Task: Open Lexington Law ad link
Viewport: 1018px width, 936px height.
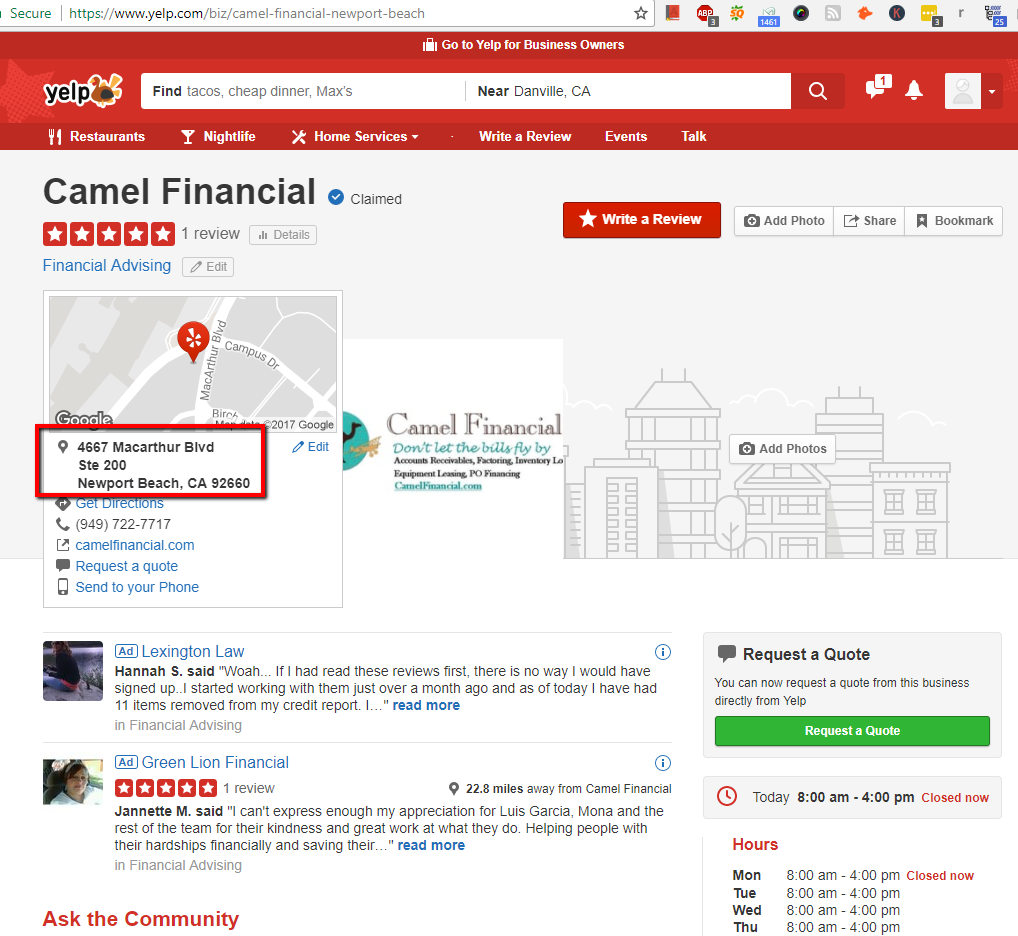Action: (x=193, y=651)
